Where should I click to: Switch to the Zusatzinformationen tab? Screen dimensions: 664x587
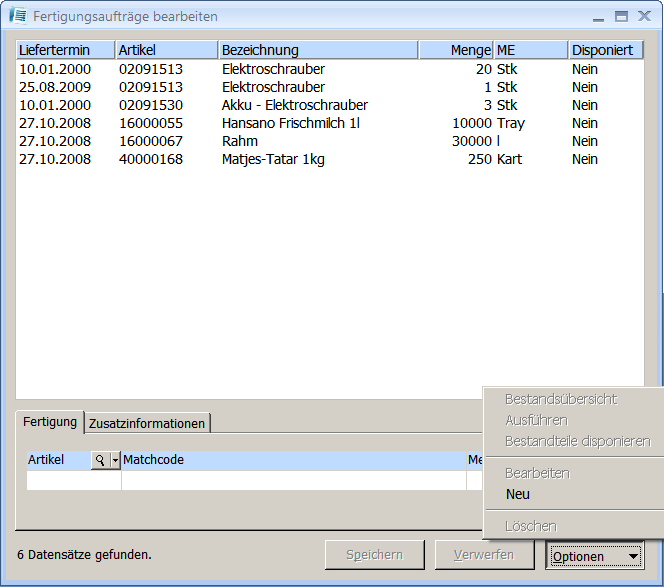147,423
